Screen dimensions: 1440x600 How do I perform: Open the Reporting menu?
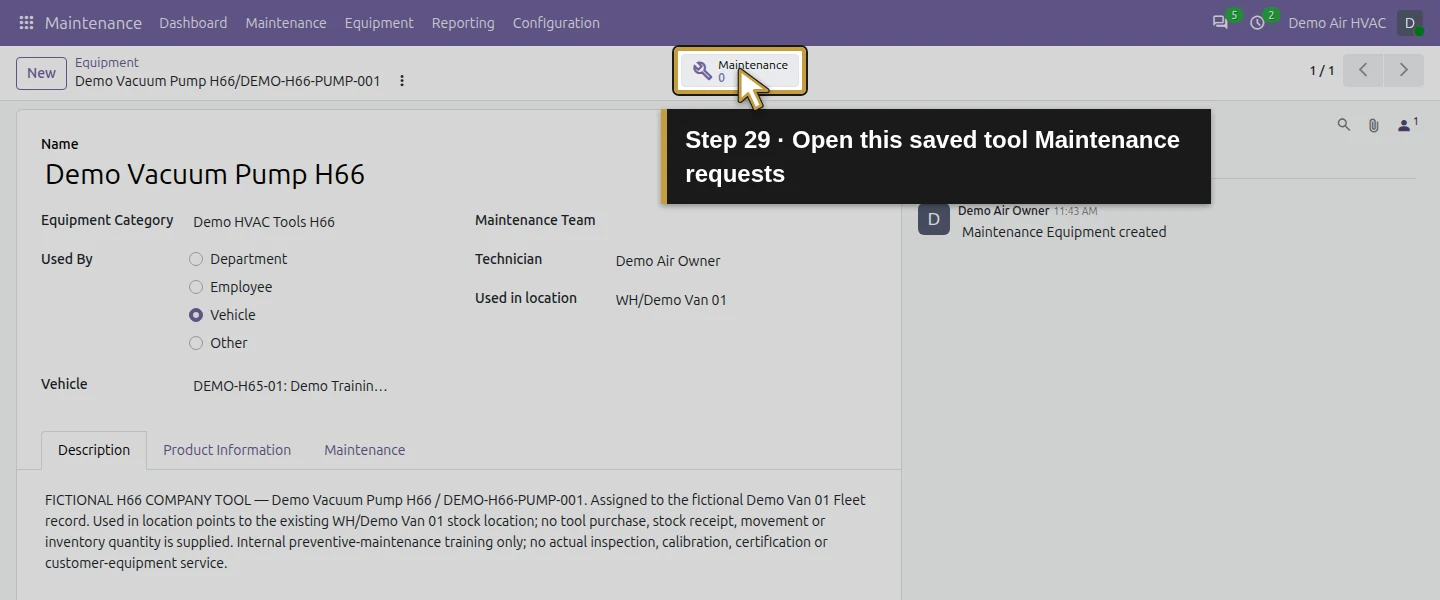[463, 22]
